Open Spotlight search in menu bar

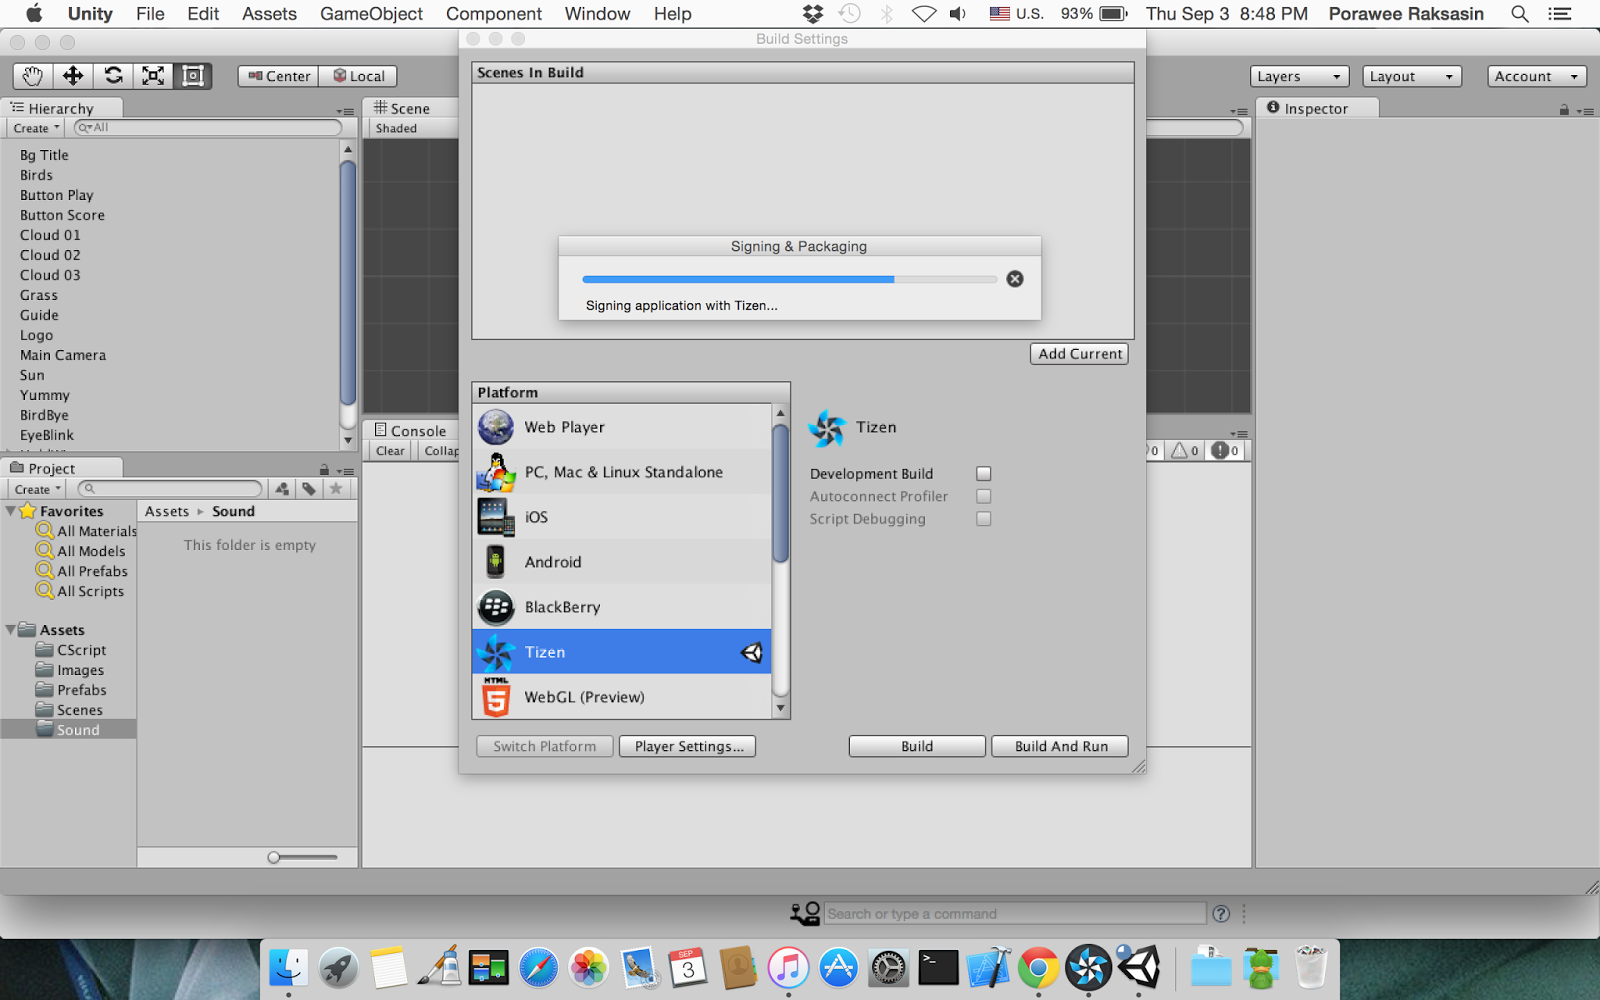click(1520, 14)
